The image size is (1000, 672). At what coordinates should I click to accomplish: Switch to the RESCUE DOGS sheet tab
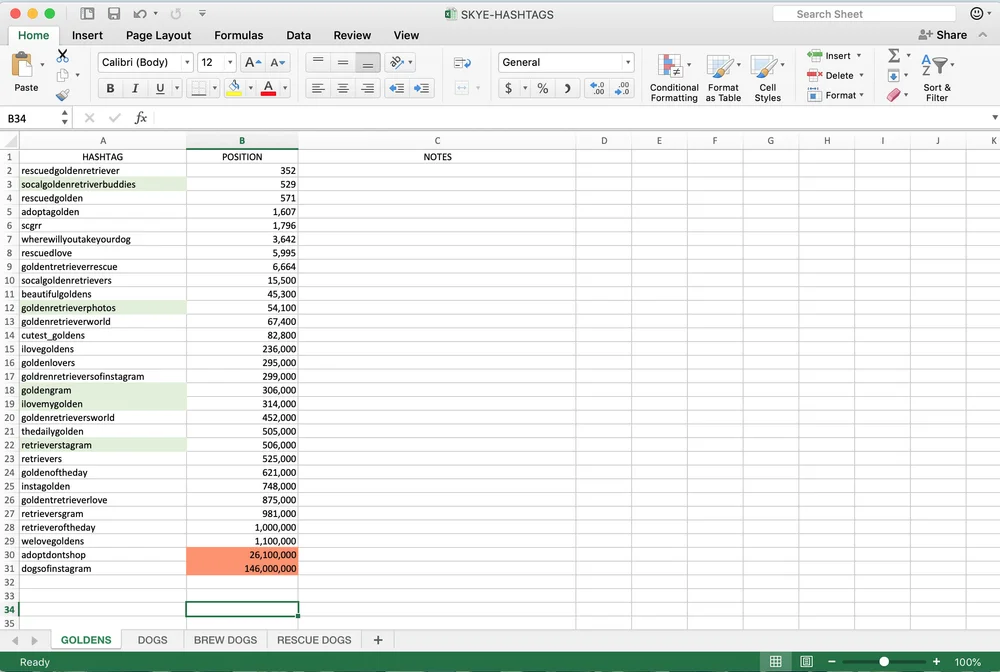(314, 640)
